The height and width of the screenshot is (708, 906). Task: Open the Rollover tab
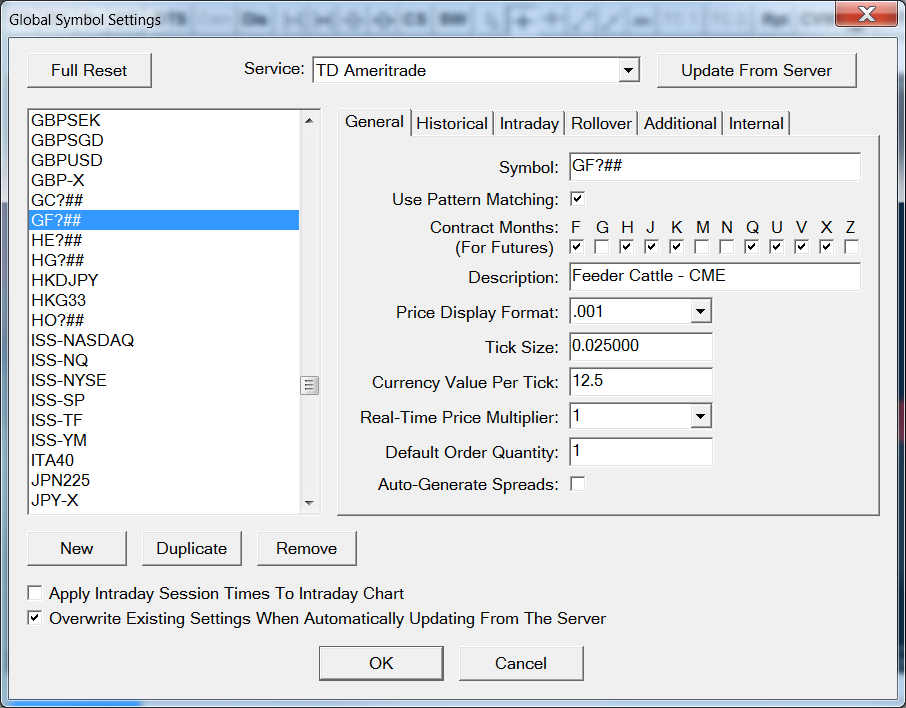coord(601,124)
